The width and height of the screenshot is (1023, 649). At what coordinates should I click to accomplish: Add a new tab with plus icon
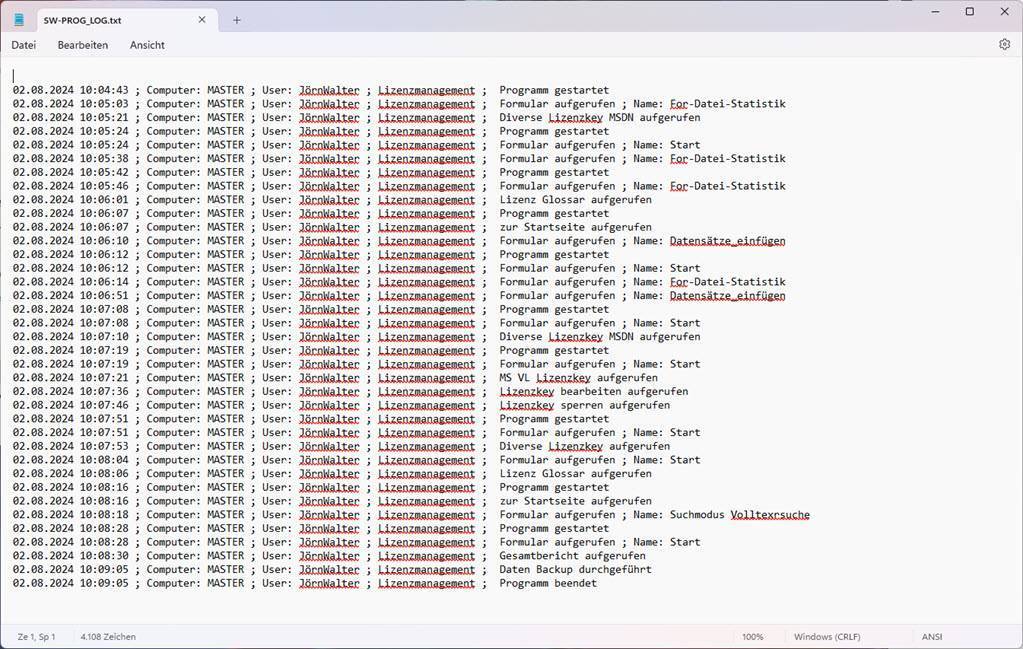[237, 20]
